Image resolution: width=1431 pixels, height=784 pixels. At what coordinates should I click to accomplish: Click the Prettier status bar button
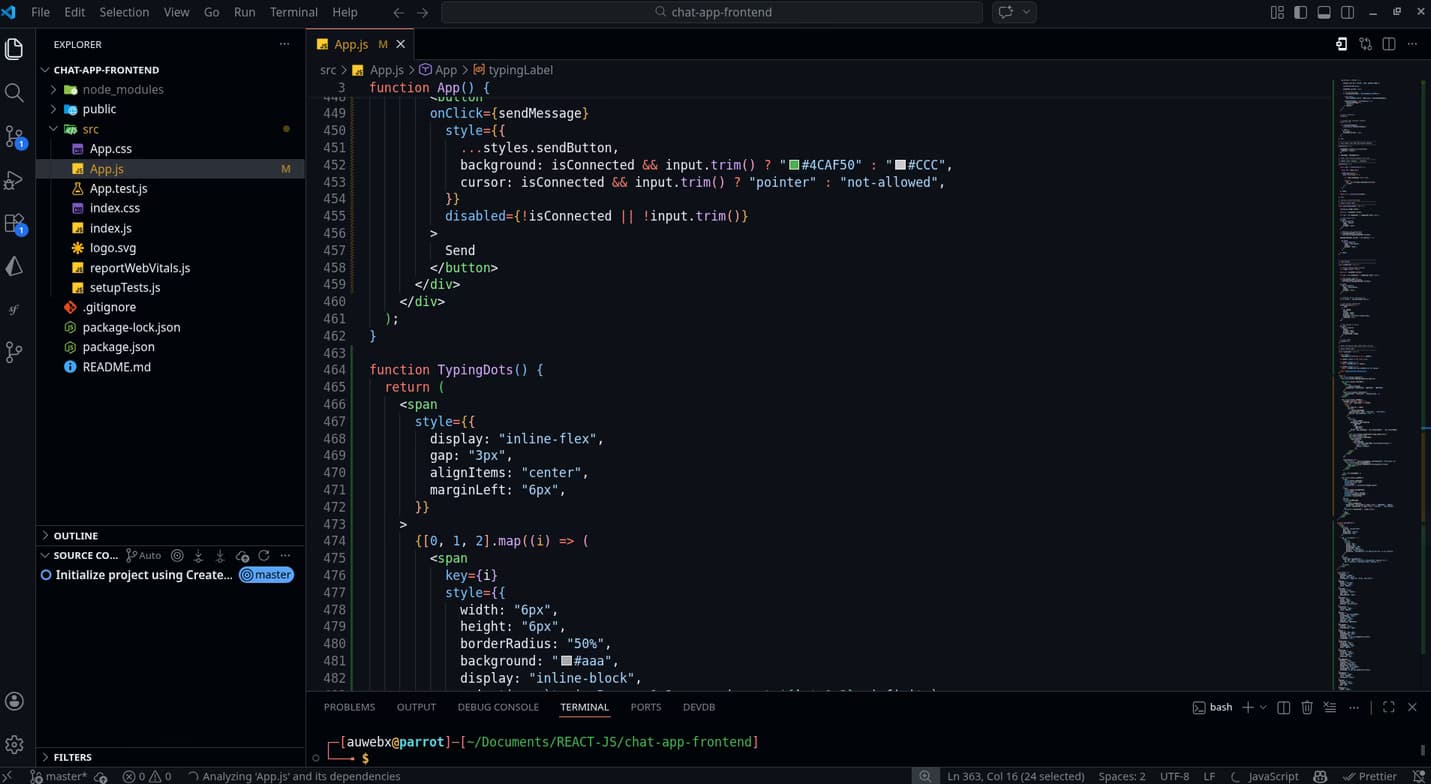(1369, 776)
